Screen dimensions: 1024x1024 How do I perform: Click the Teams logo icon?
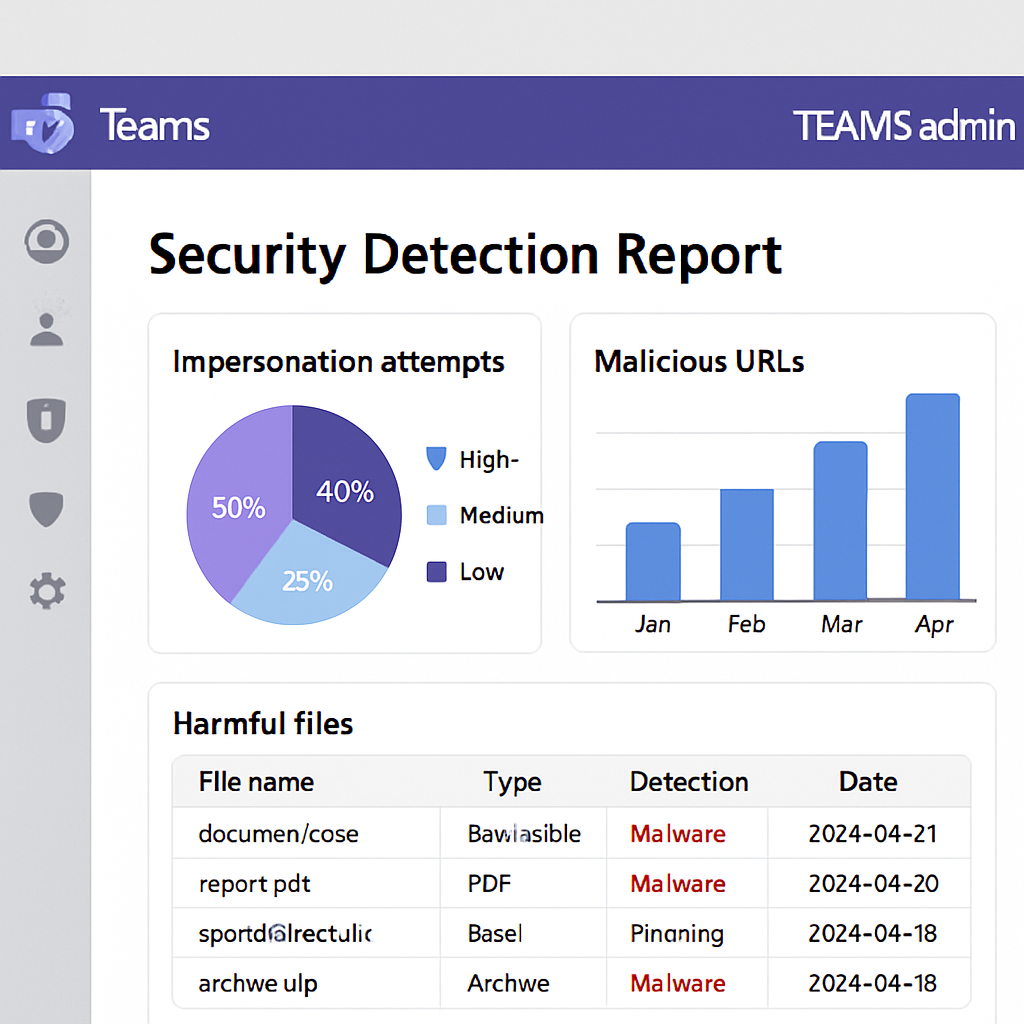point(42,123)
